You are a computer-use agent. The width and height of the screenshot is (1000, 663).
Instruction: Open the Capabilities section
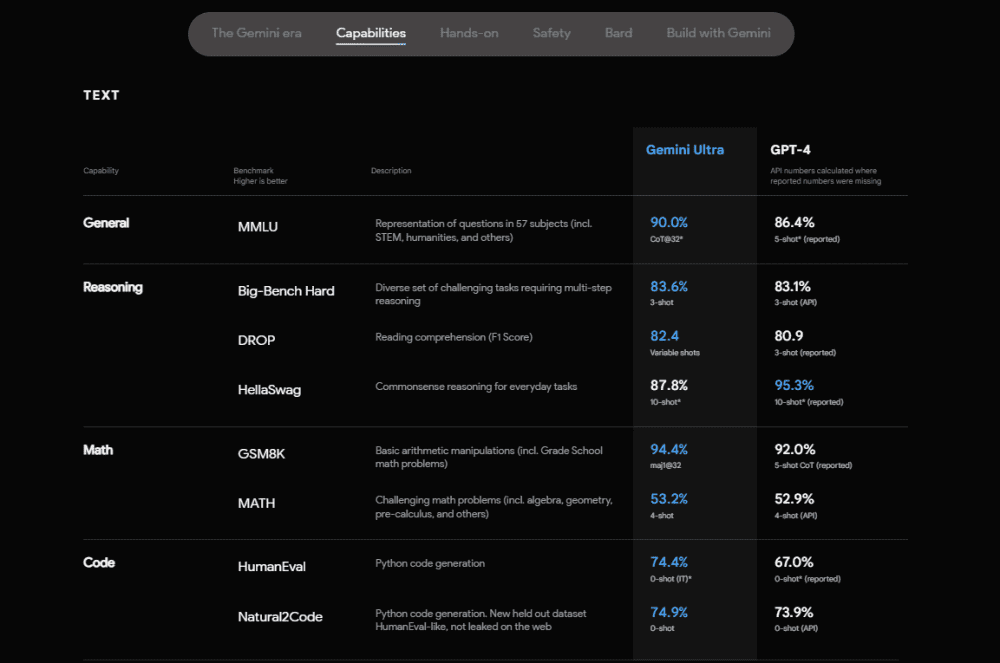(x=370, y=33)
